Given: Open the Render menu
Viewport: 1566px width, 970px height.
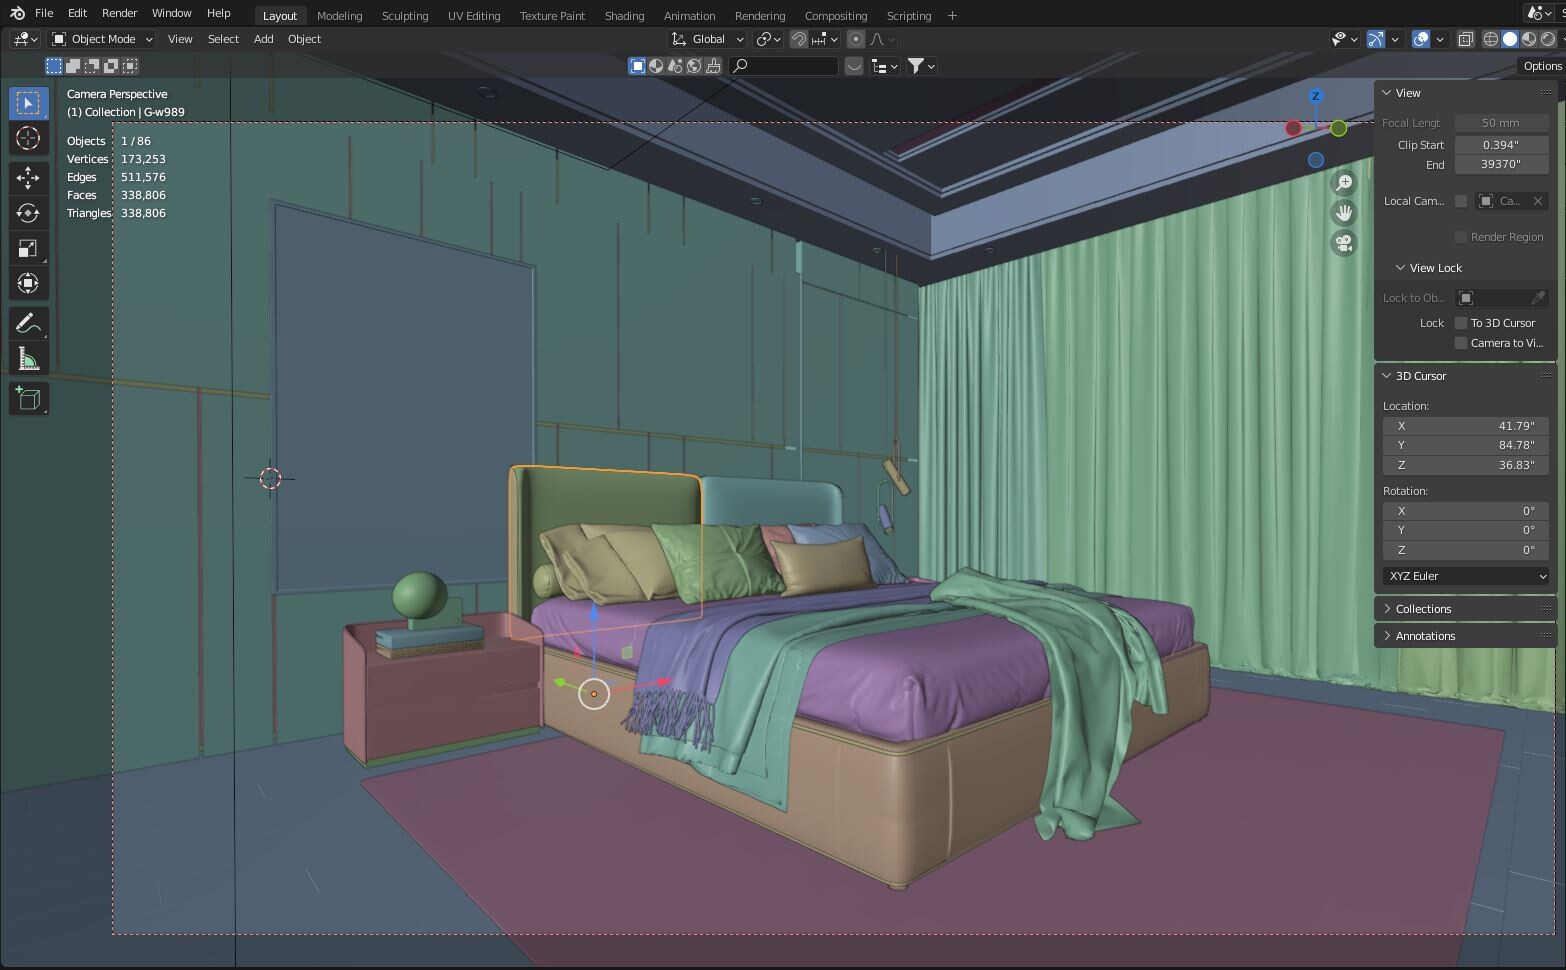Looking at the screenshot, I should tap(118, 13).
